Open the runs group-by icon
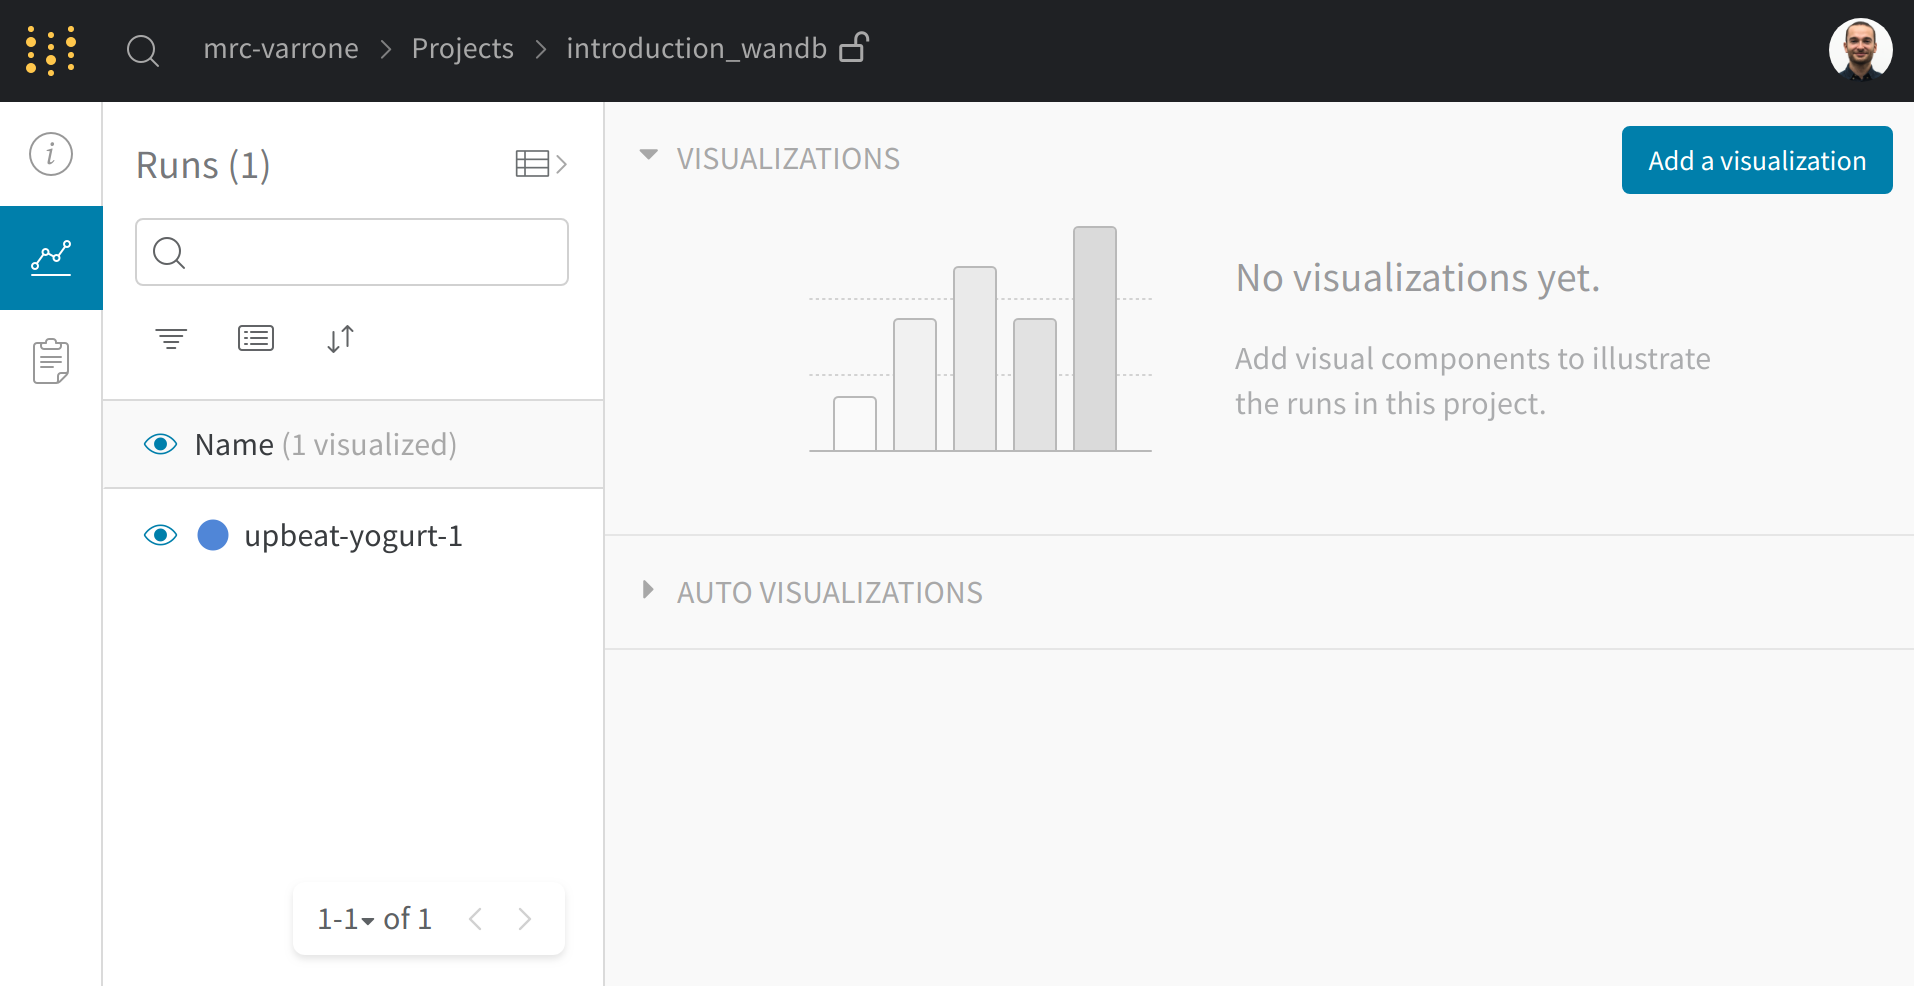The width and height of the screenshot is (1914, 986). tap(256, 339)
